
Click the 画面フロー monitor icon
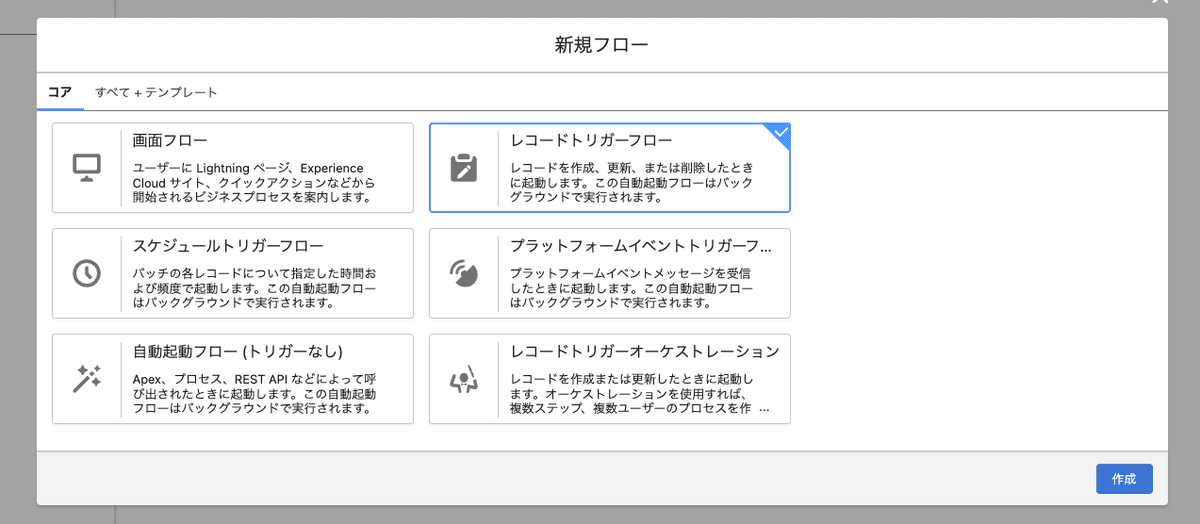(x=87, y=168)
